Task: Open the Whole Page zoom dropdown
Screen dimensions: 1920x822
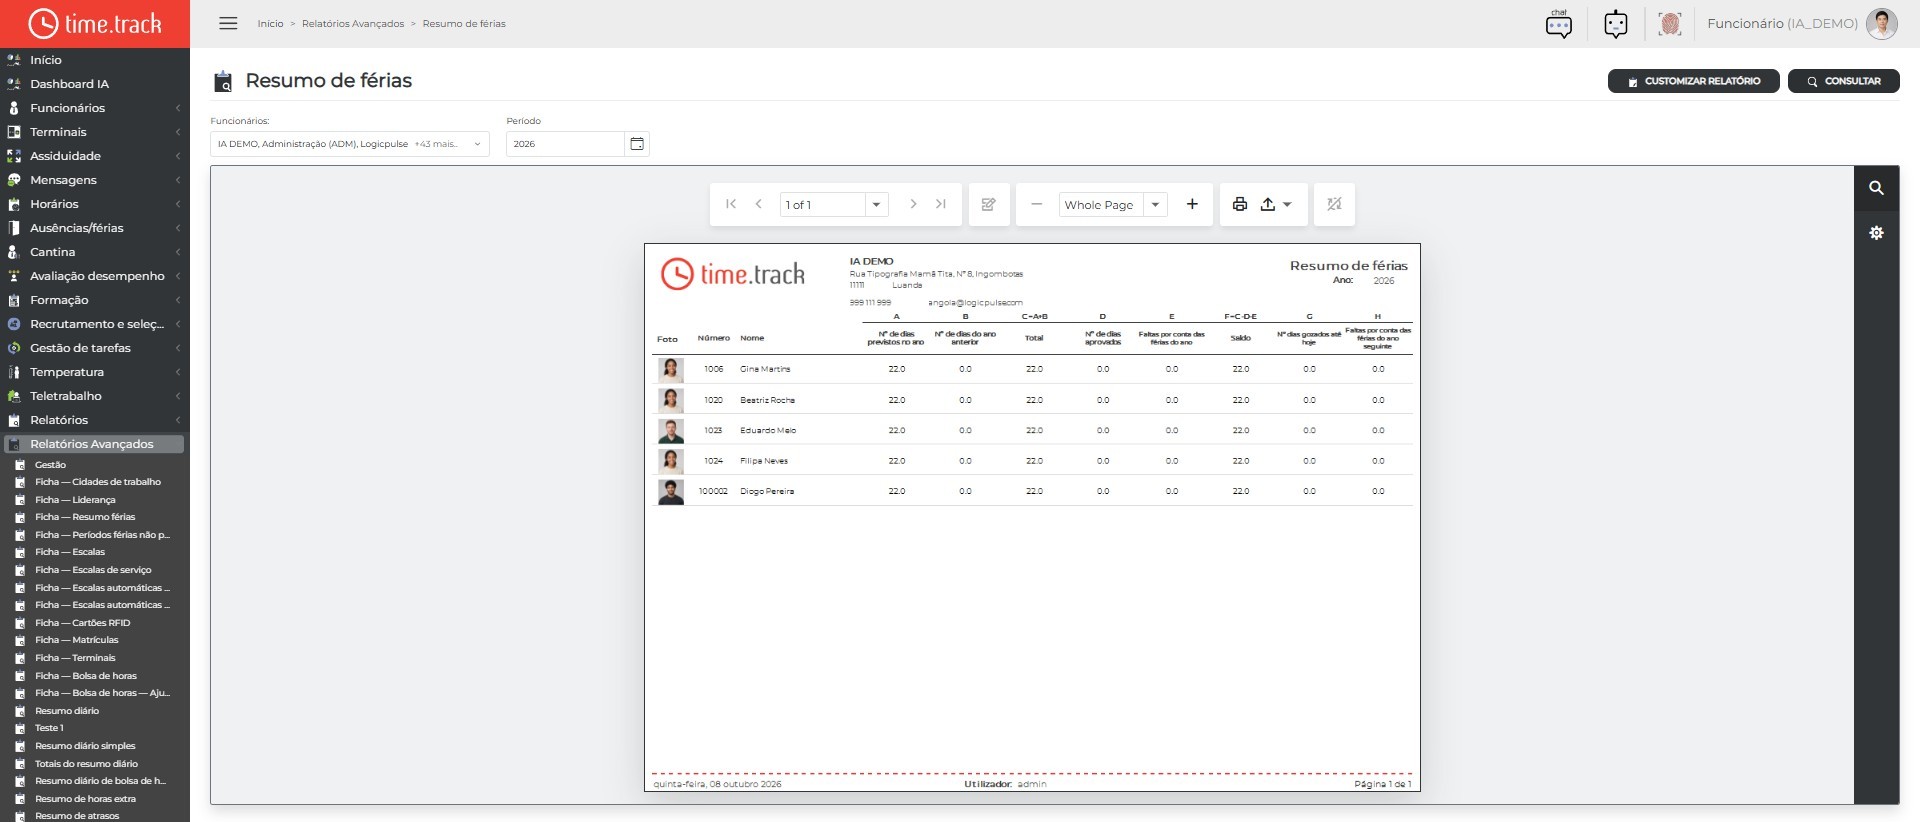Action: pos(1155,204)
